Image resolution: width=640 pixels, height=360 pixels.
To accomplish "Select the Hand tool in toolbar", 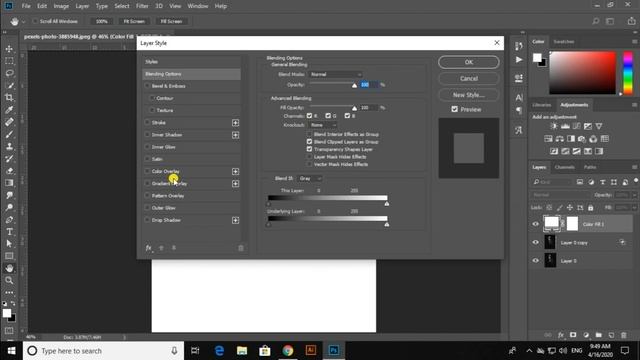I will tap(9, 268).
